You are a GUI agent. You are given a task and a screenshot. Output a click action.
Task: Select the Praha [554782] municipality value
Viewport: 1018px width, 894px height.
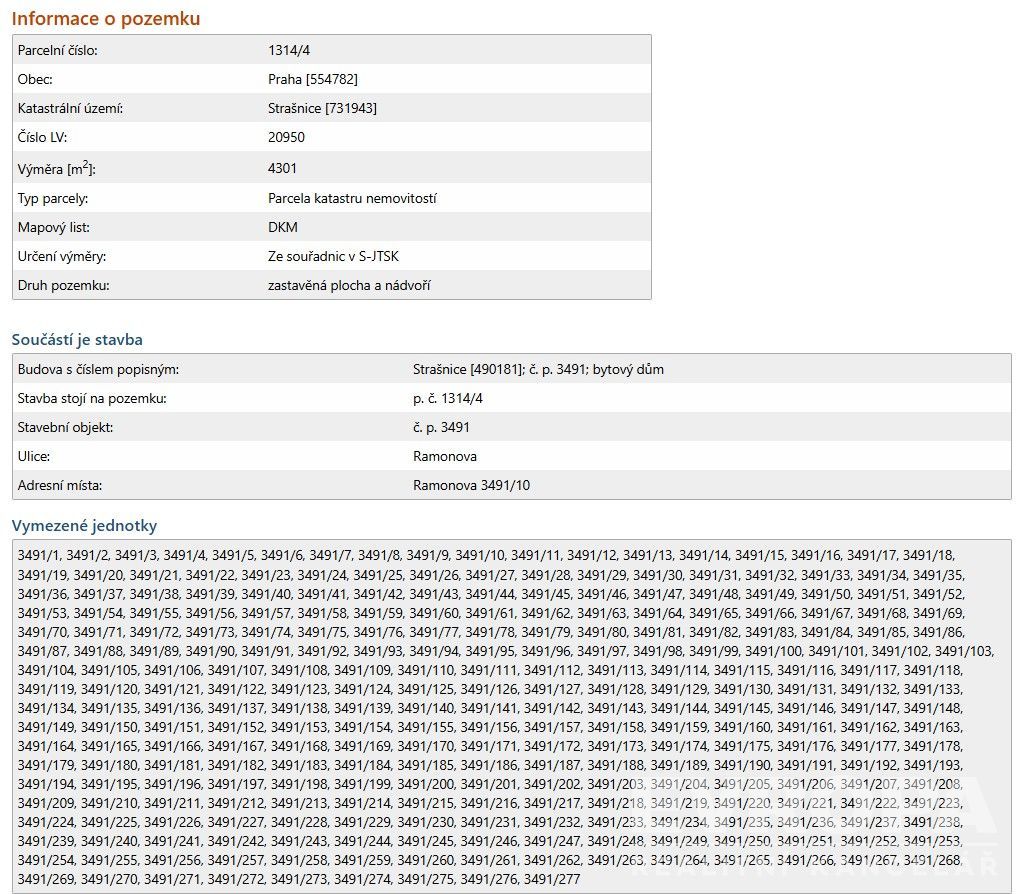pyautogui.click(x=312, y=79)
